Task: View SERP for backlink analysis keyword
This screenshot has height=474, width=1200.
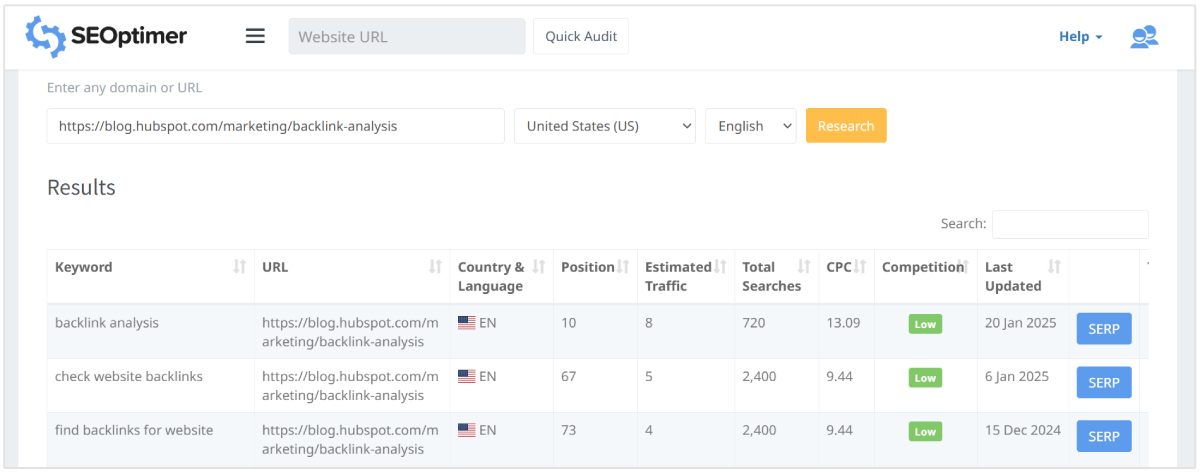Action: pos(1103,329)
